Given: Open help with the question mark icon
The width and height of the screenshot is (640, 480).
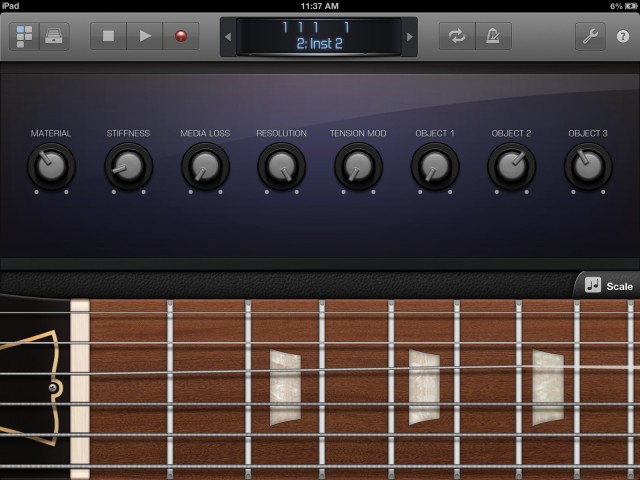Looking at the screenshot, I should click(623, 37).
